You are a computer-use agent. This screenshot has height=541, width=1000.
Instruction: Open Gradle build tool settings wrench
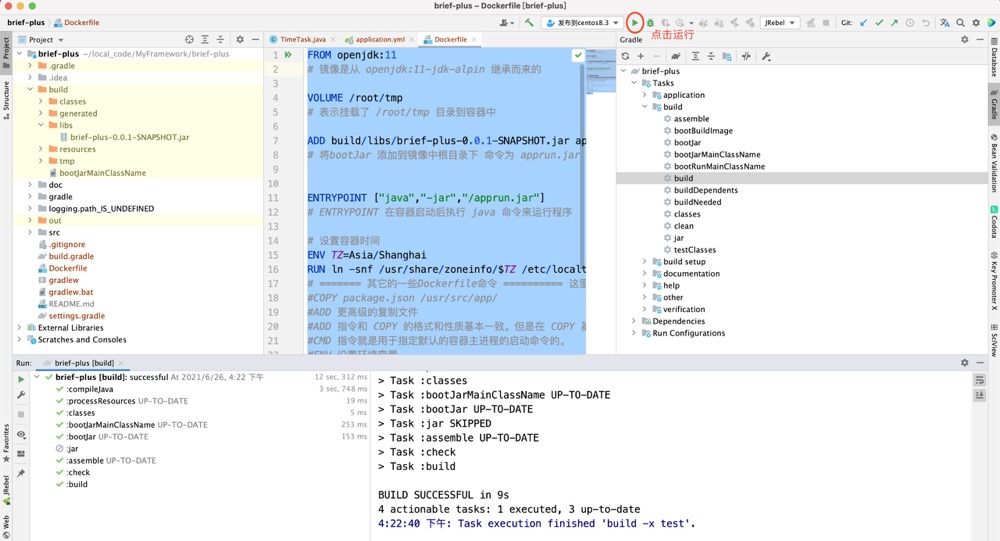pos(766,56)
